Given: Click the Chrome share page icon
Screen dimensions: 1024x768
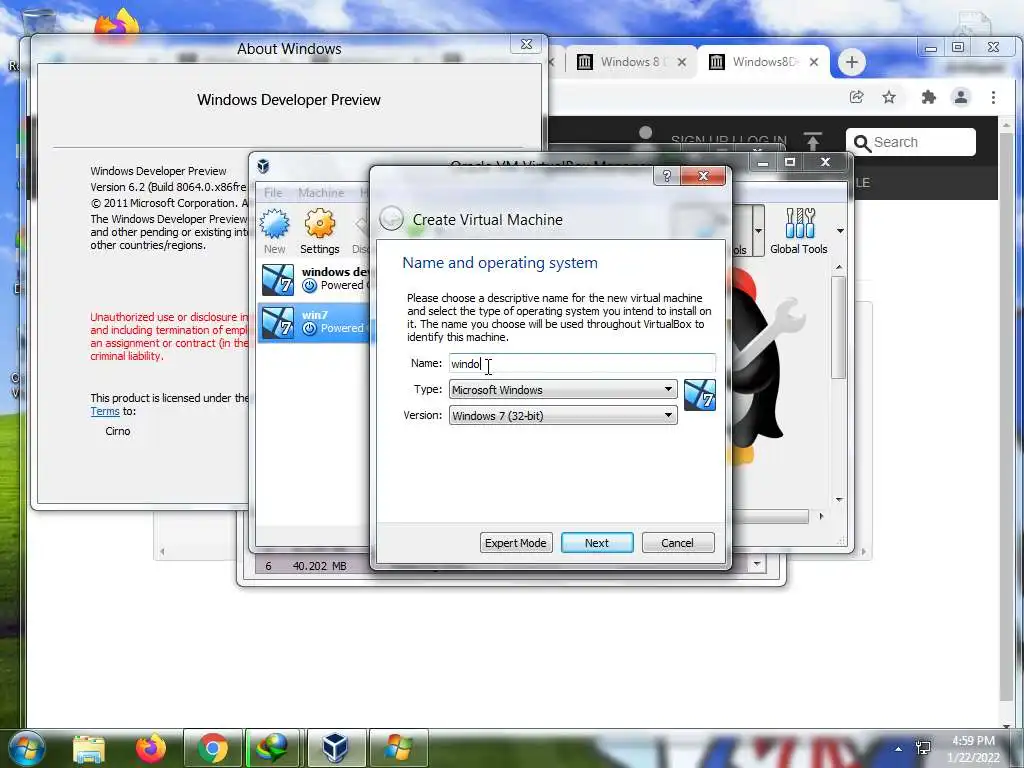Looking at the screenshot, I should (856, 97).
